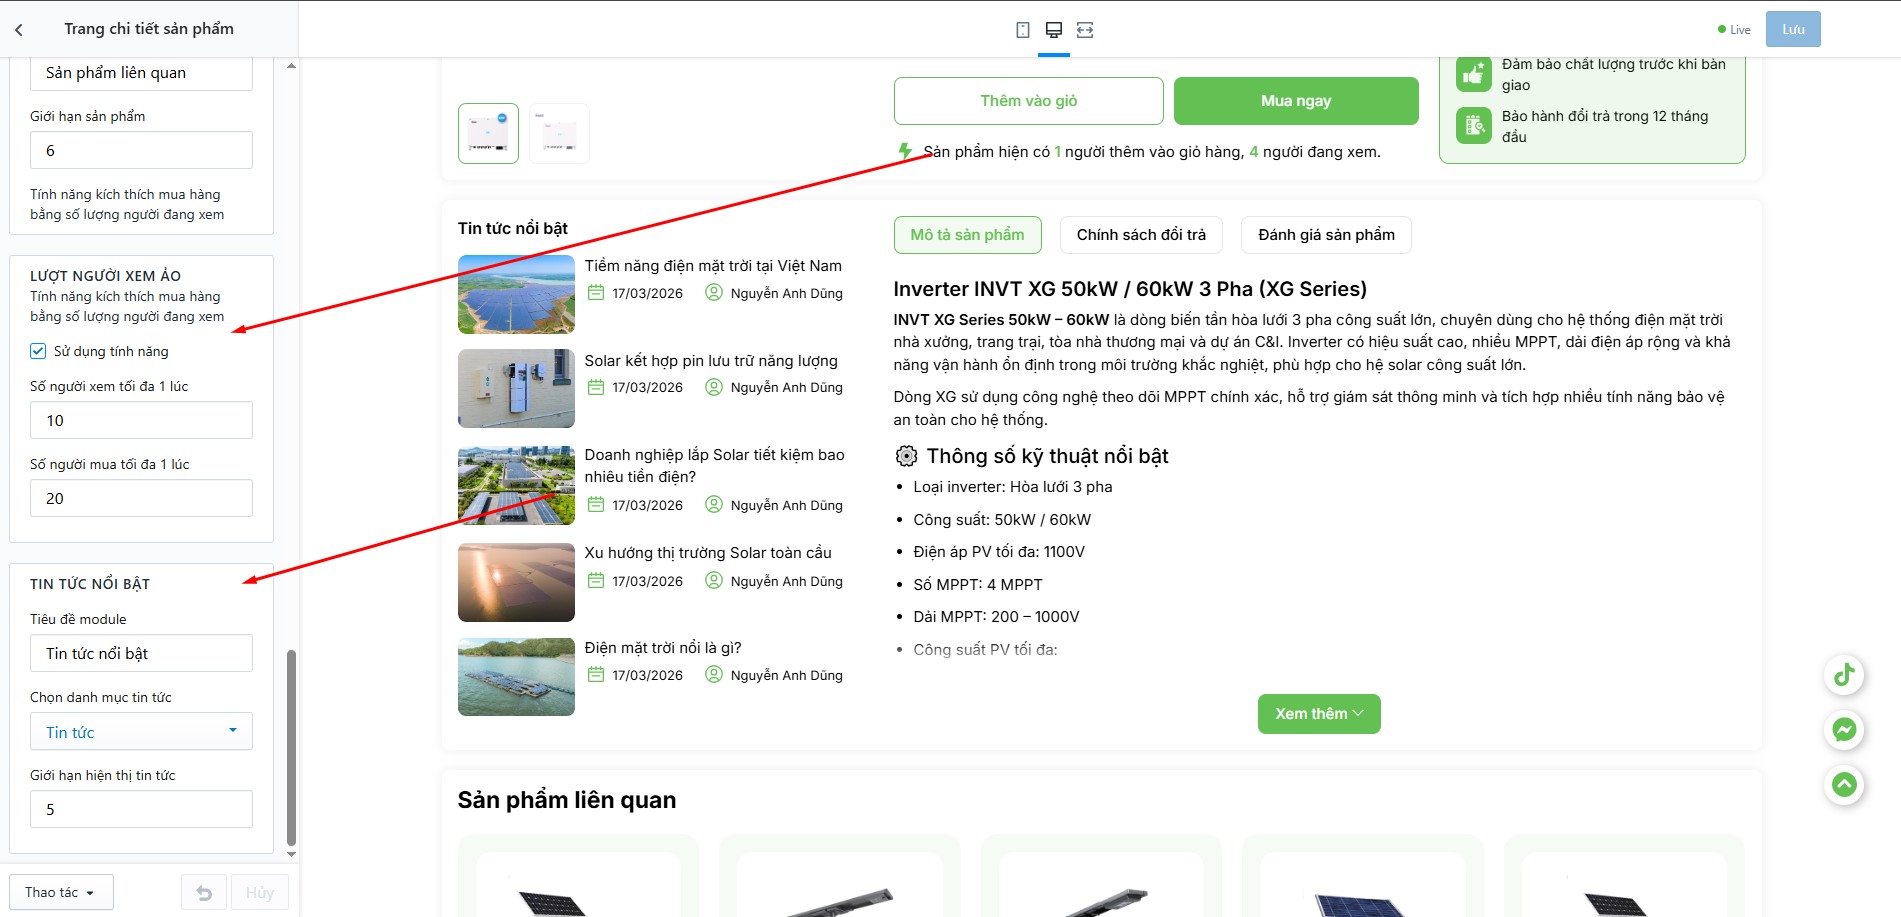
Task: Focus the Giới hạn sản phẩm input field
Action: [x=141, y=150]
